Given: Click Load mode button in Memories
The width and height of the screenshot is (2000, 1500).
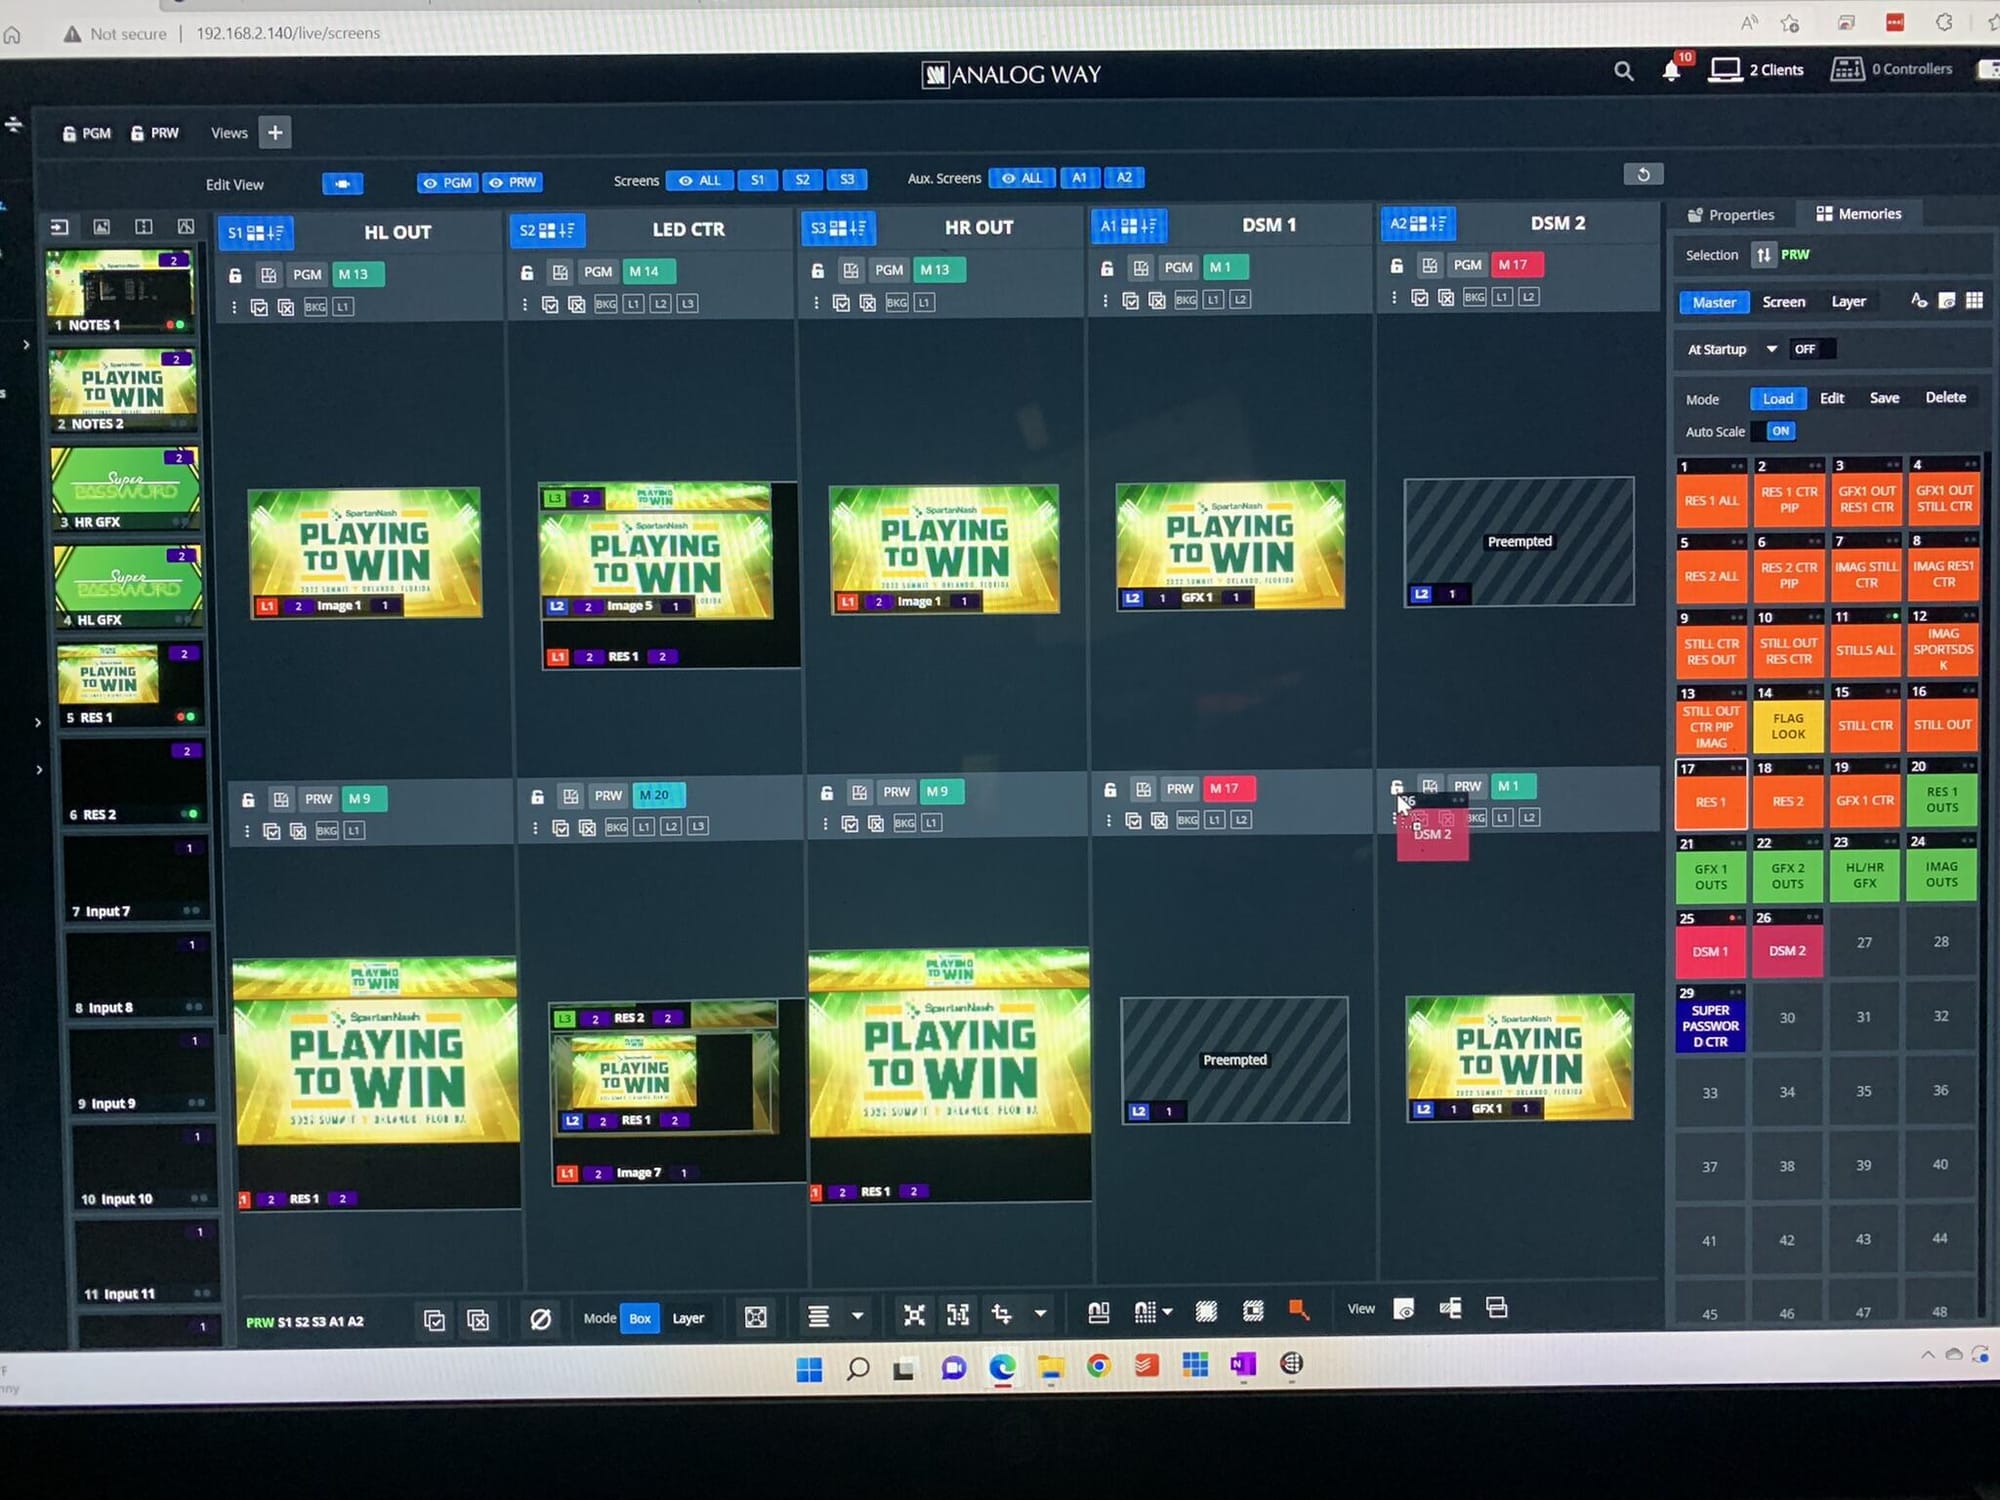Looking at the screenshot, I should point(1777,399).
